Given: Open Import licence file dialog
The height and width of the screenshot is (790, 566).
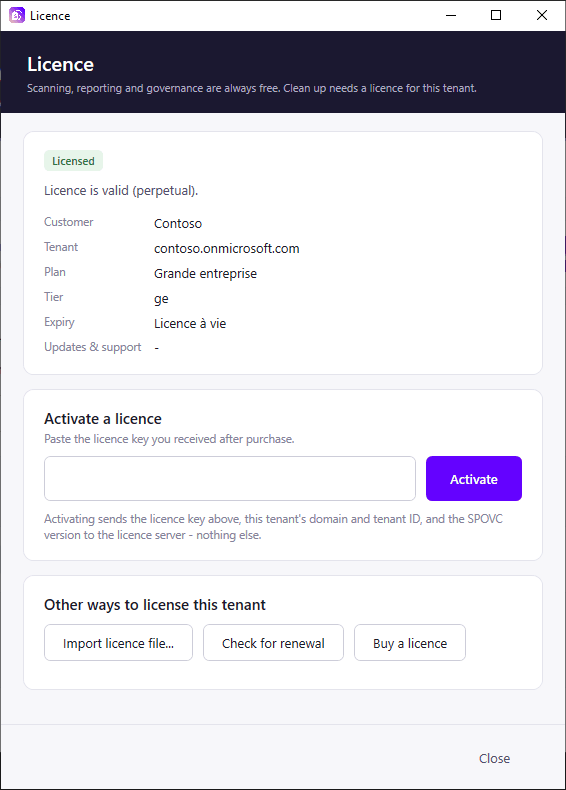Looking at the screenshot, I should (118, 643).
